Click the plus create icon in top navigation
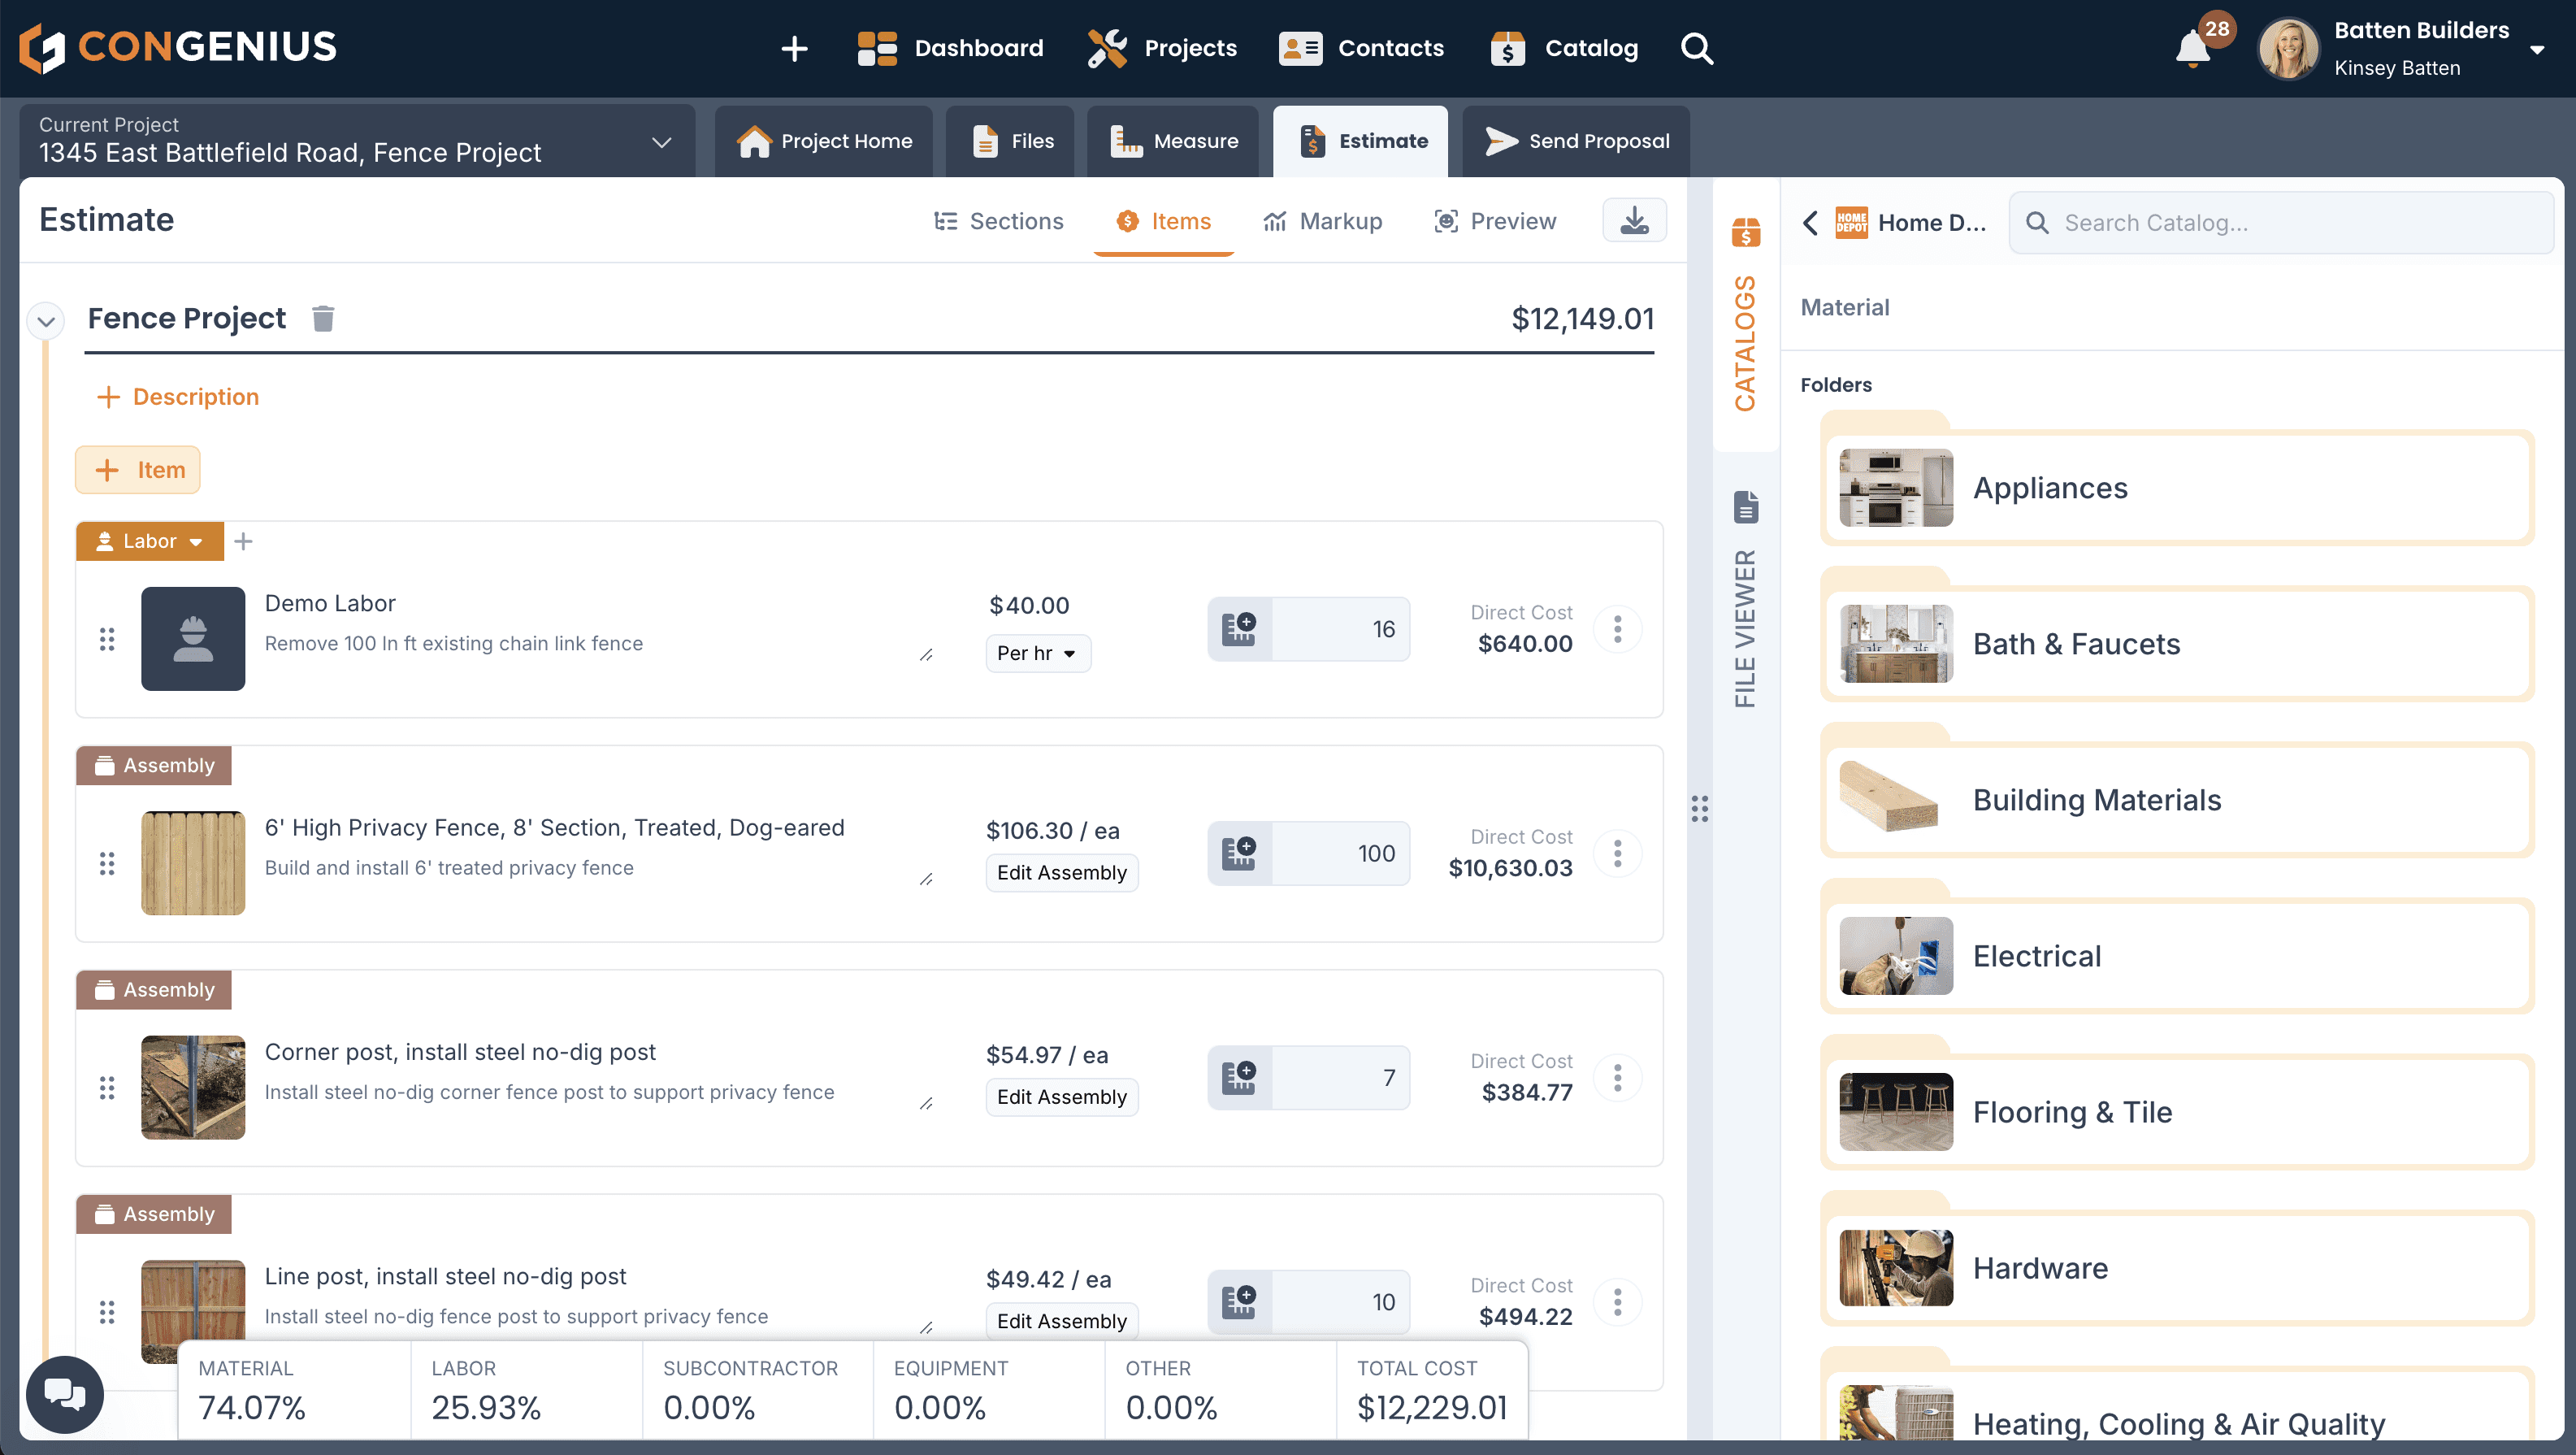The image size is (2576, 1455). 794,48
